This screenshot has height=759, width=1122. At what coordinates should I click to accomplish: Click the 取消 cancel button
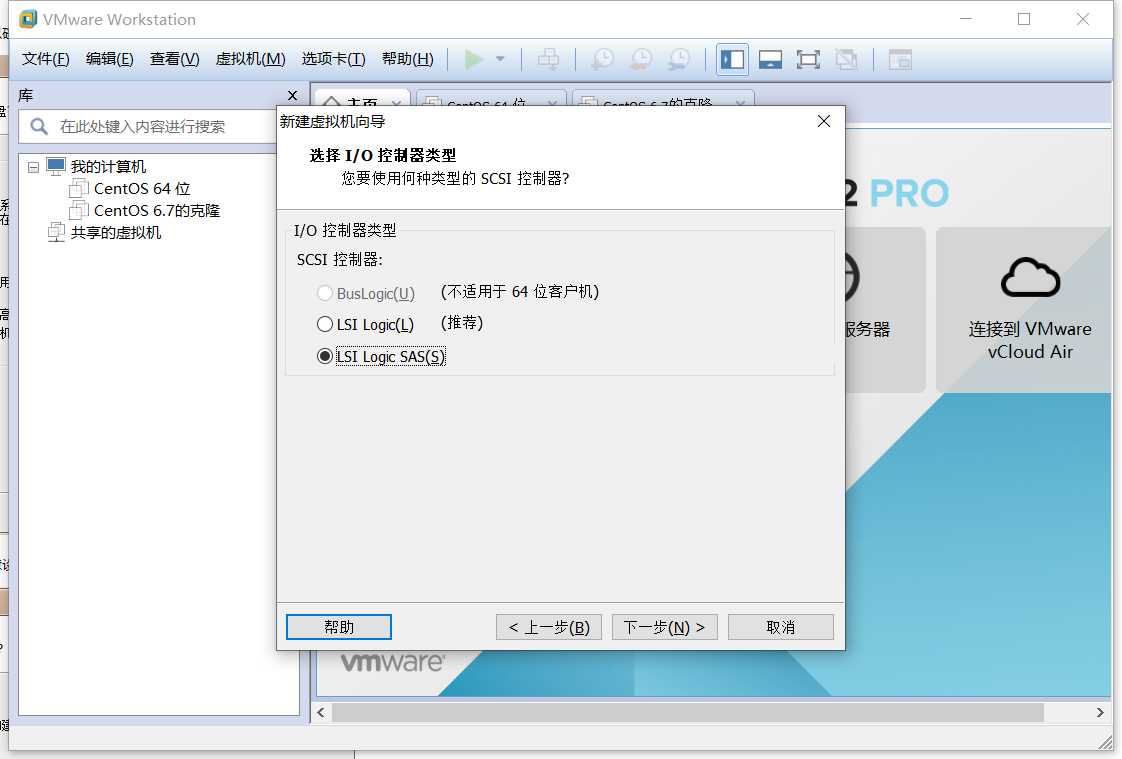click(x=781, y=627)
